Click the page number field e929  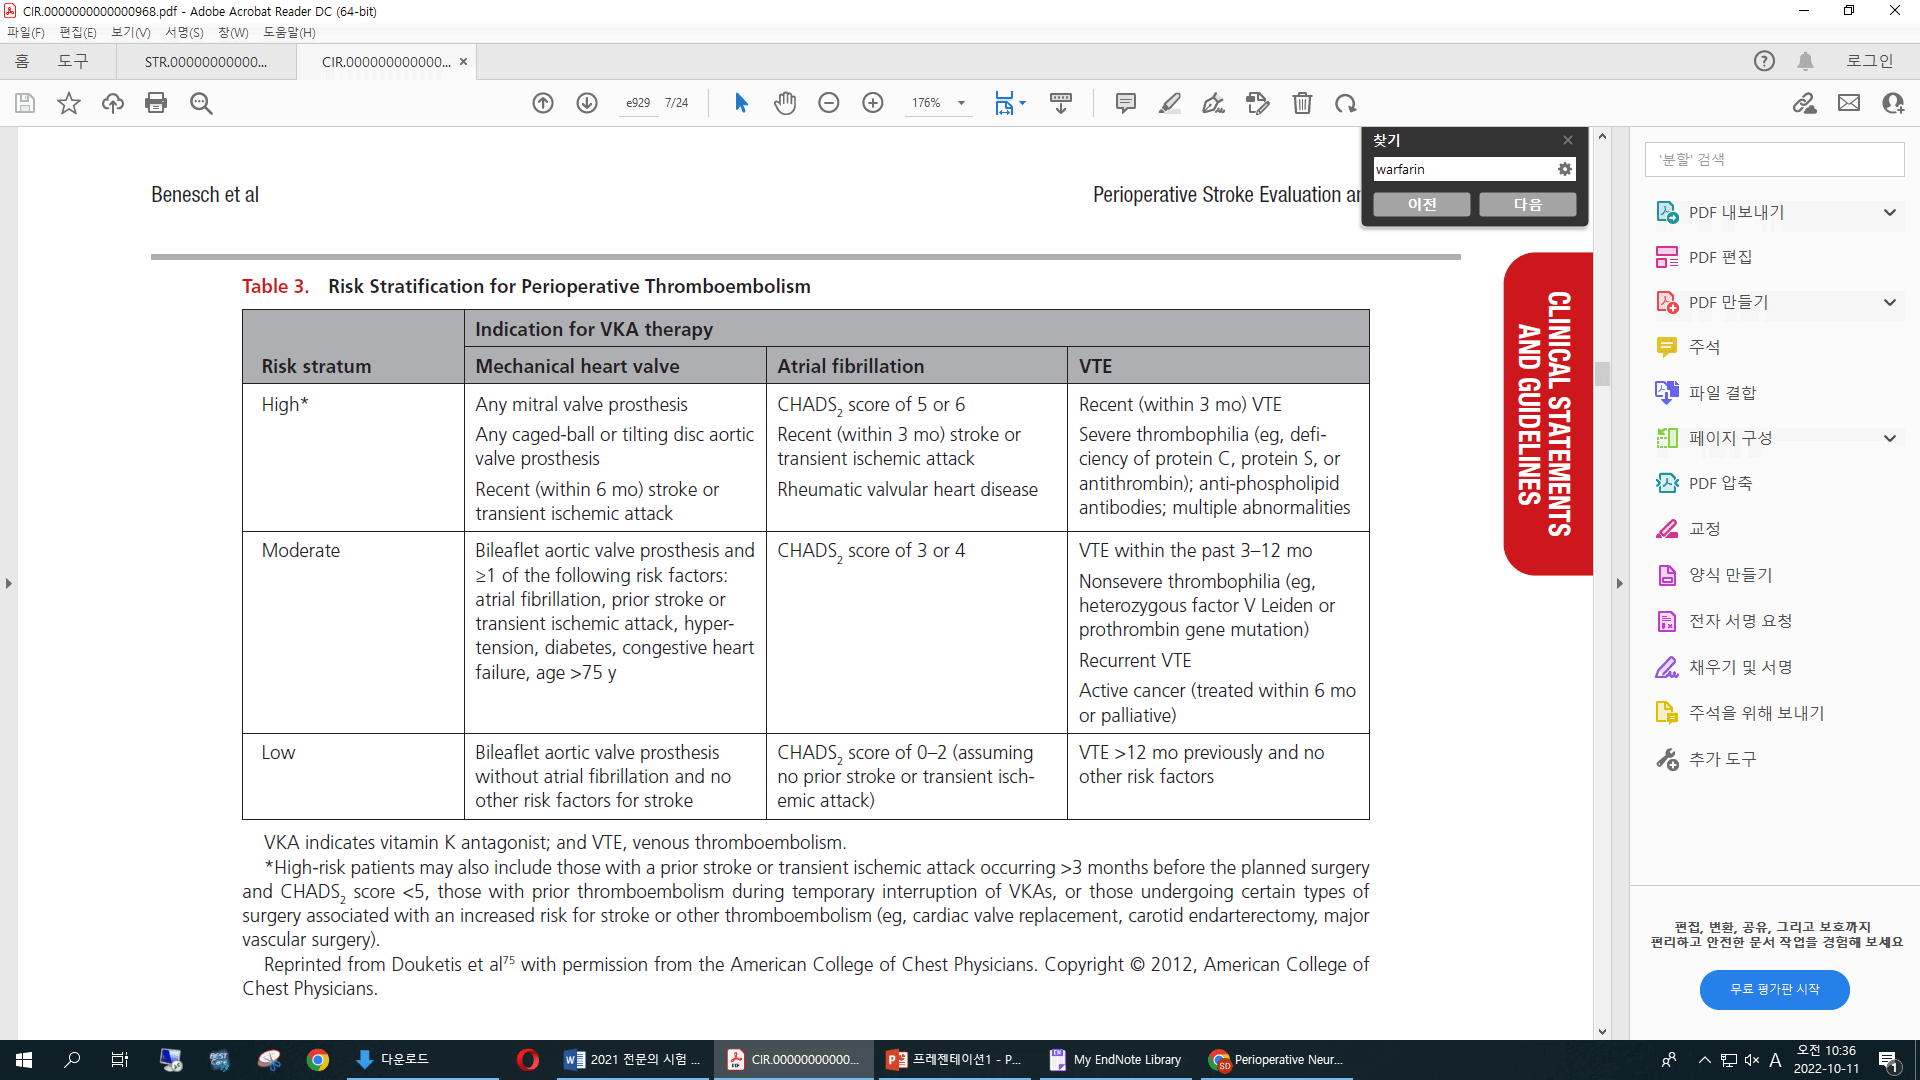pyautogui.click(x=638, y=103)
